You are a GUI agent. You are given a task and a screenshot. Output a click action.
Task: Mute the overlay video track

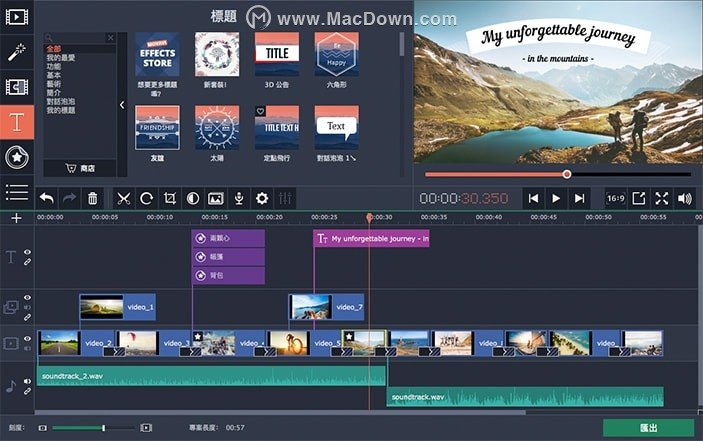point(27,307)
